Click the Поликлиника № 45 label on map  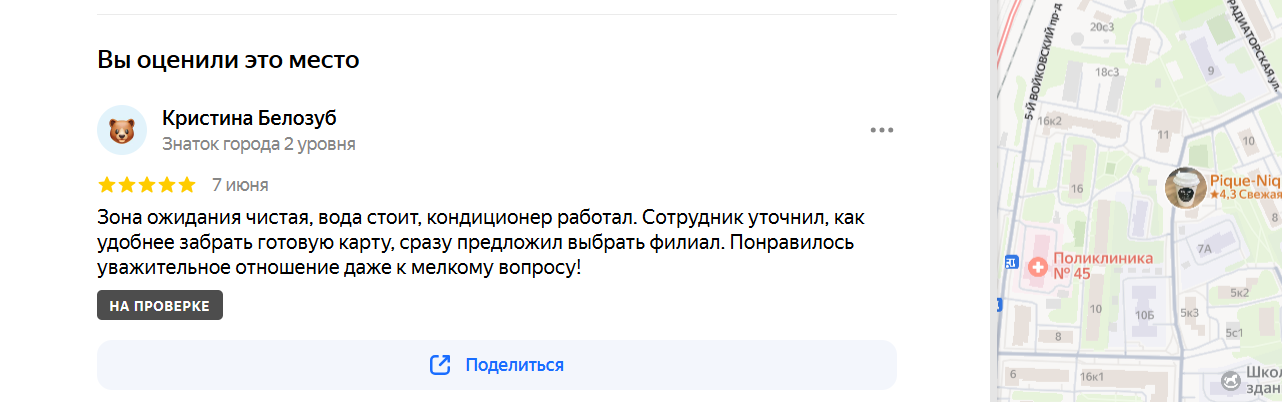(1104, 267)
